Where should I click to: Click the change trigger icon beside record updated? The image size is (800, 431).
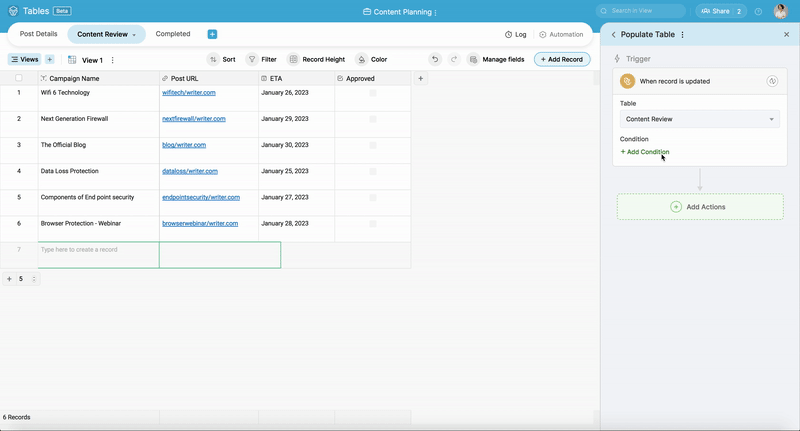(x=772, y=81)
